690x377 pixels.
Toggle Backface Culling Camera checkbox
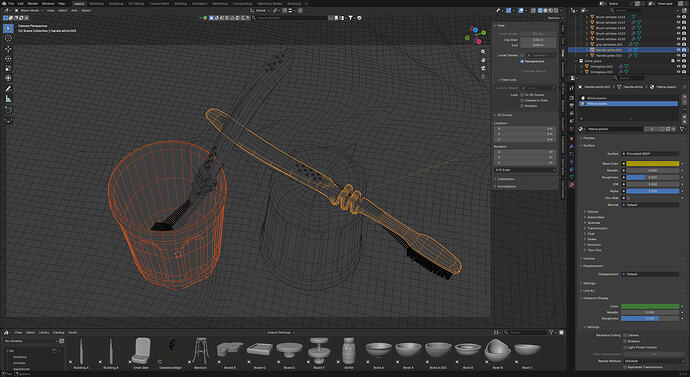point(625,335)
